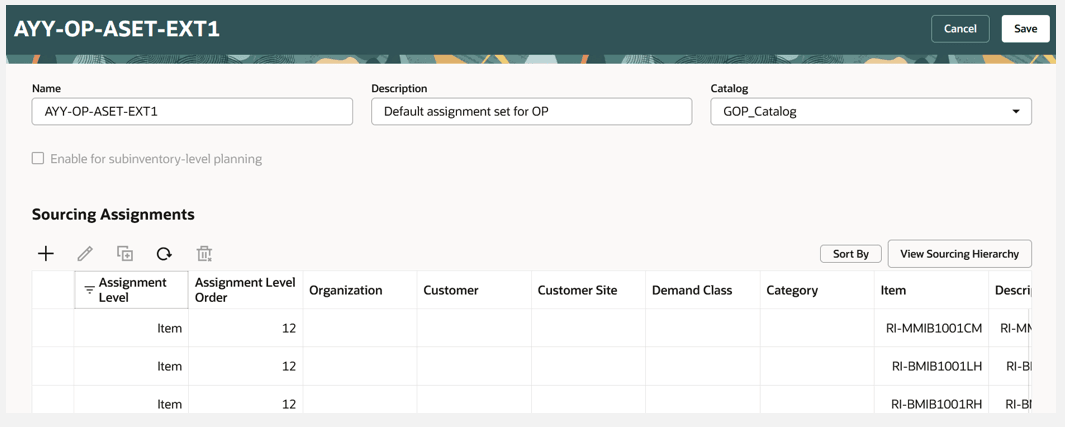Cancel editing the assignment set
Image resolution: width=1065 pixels, height=427 pixels.
coord(960,29)
